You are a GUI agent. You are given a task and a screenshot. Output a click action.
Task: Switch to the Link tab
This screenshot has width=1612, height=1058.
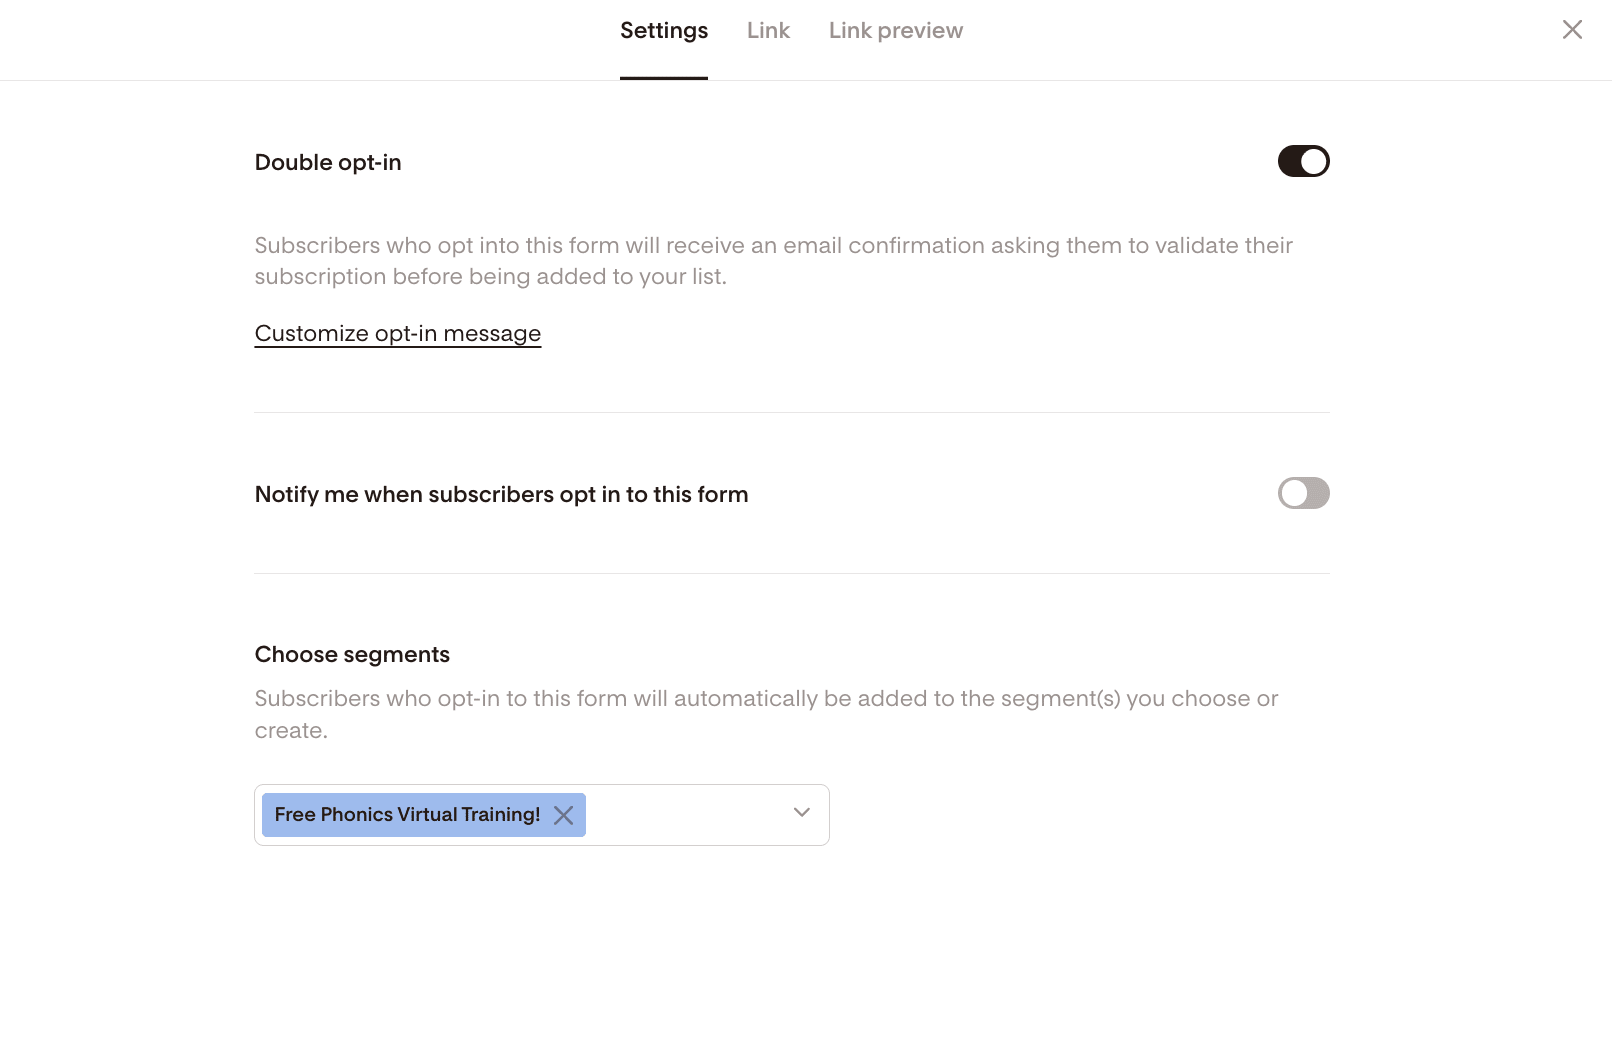(x=768, y=31)
